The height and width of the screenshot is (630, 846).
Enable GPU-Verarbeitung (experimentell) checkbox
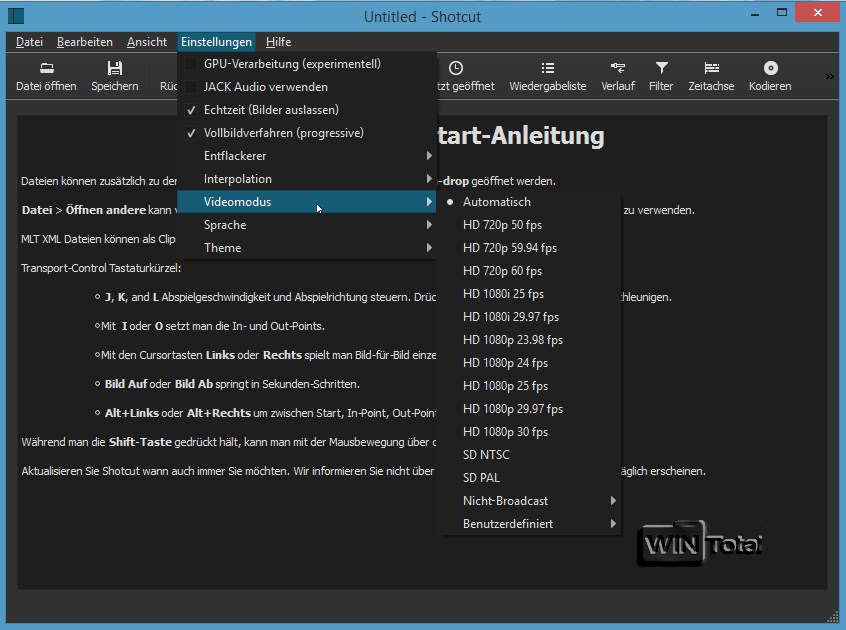tap(192, 64)
